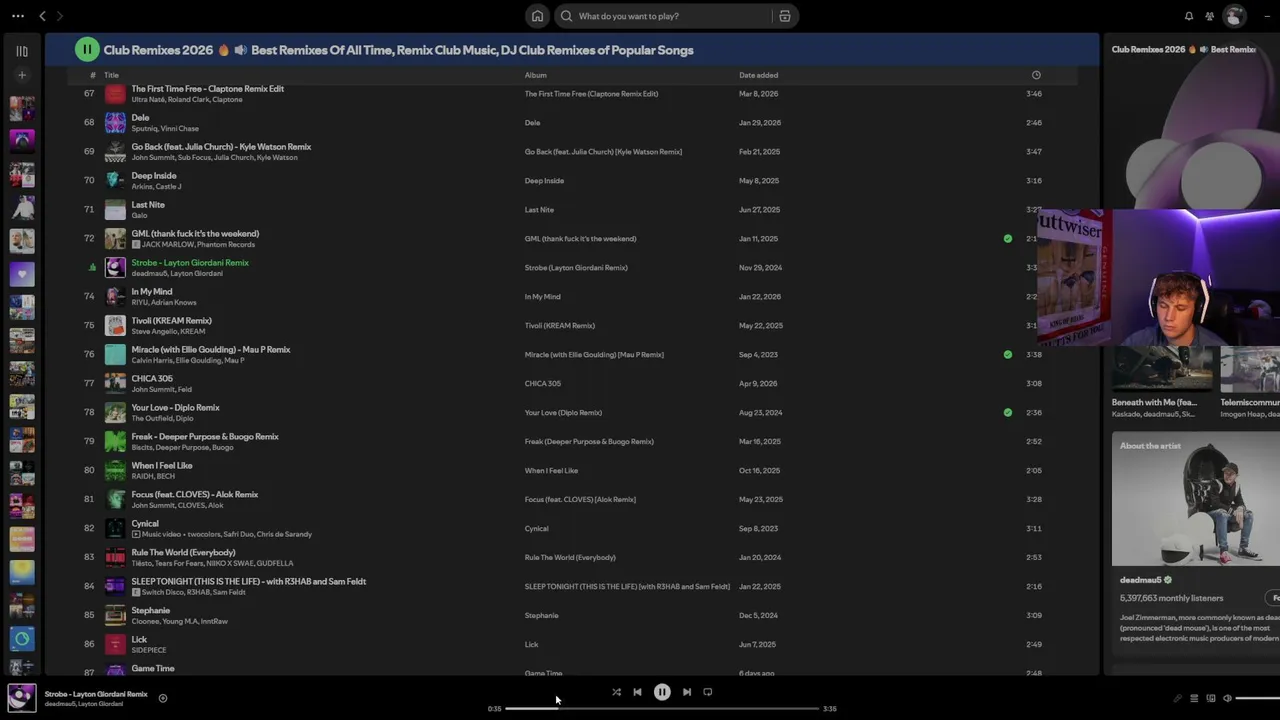Mute audio with the speaker icon
The width and height of the screenshot is (1280, 720).
point(1227,699)
